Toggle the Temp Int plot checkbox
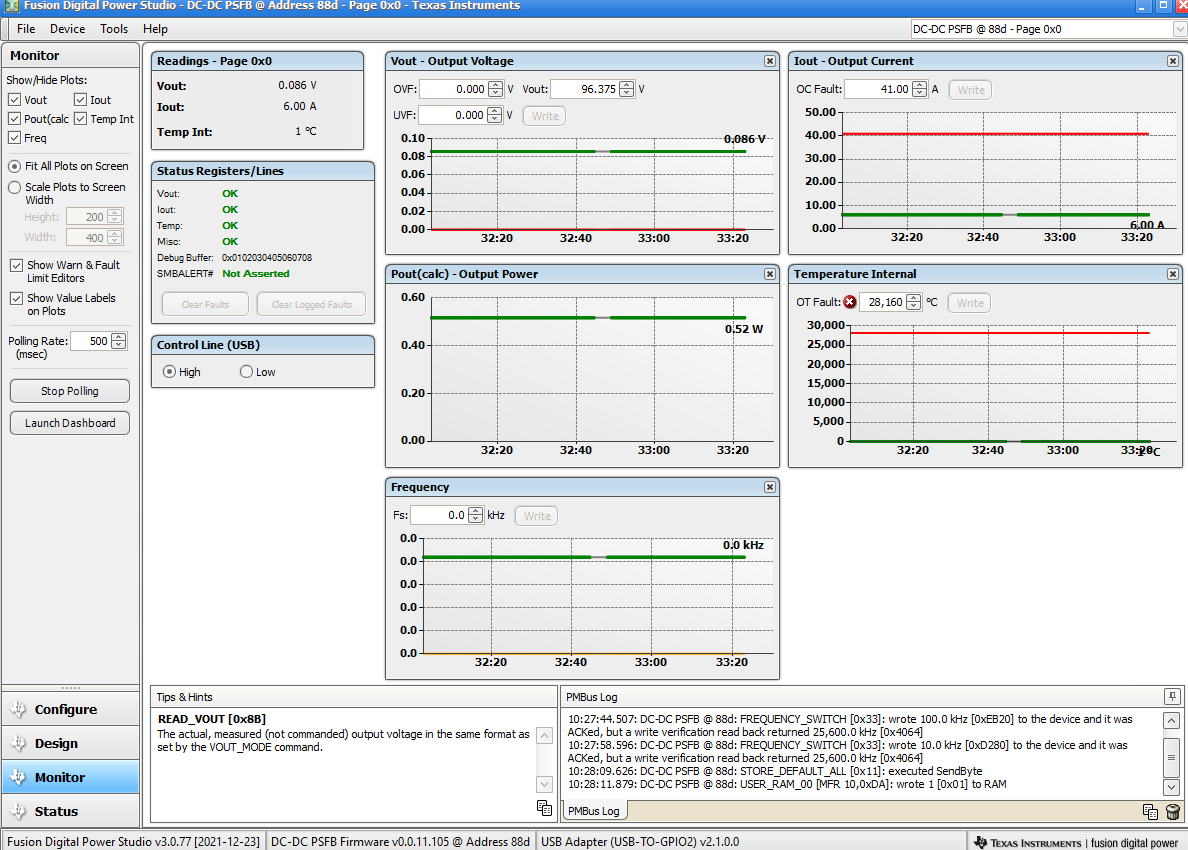Viewport: 1188px width, 850px height. click(80, 118)
